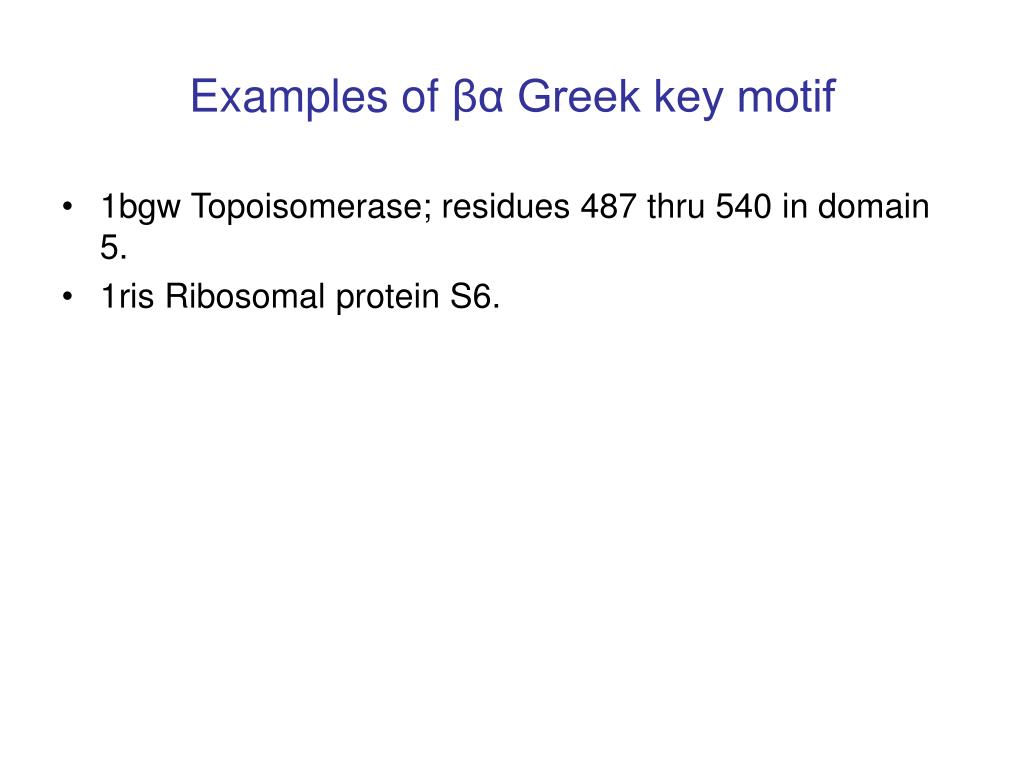The image size is (1024, 768).
Task: Click the word 'thru' in the first bullet
Action: (x=676, y=207)
